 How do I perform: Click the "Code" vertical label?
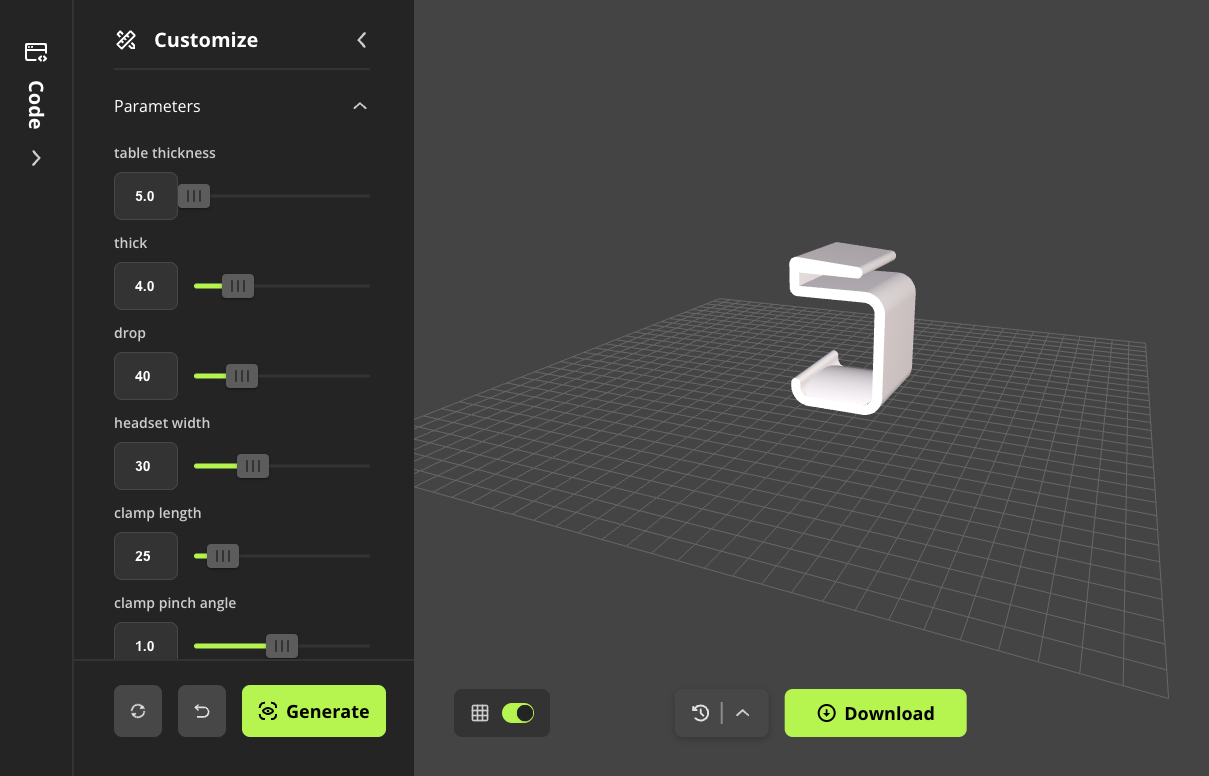point(36,105)
